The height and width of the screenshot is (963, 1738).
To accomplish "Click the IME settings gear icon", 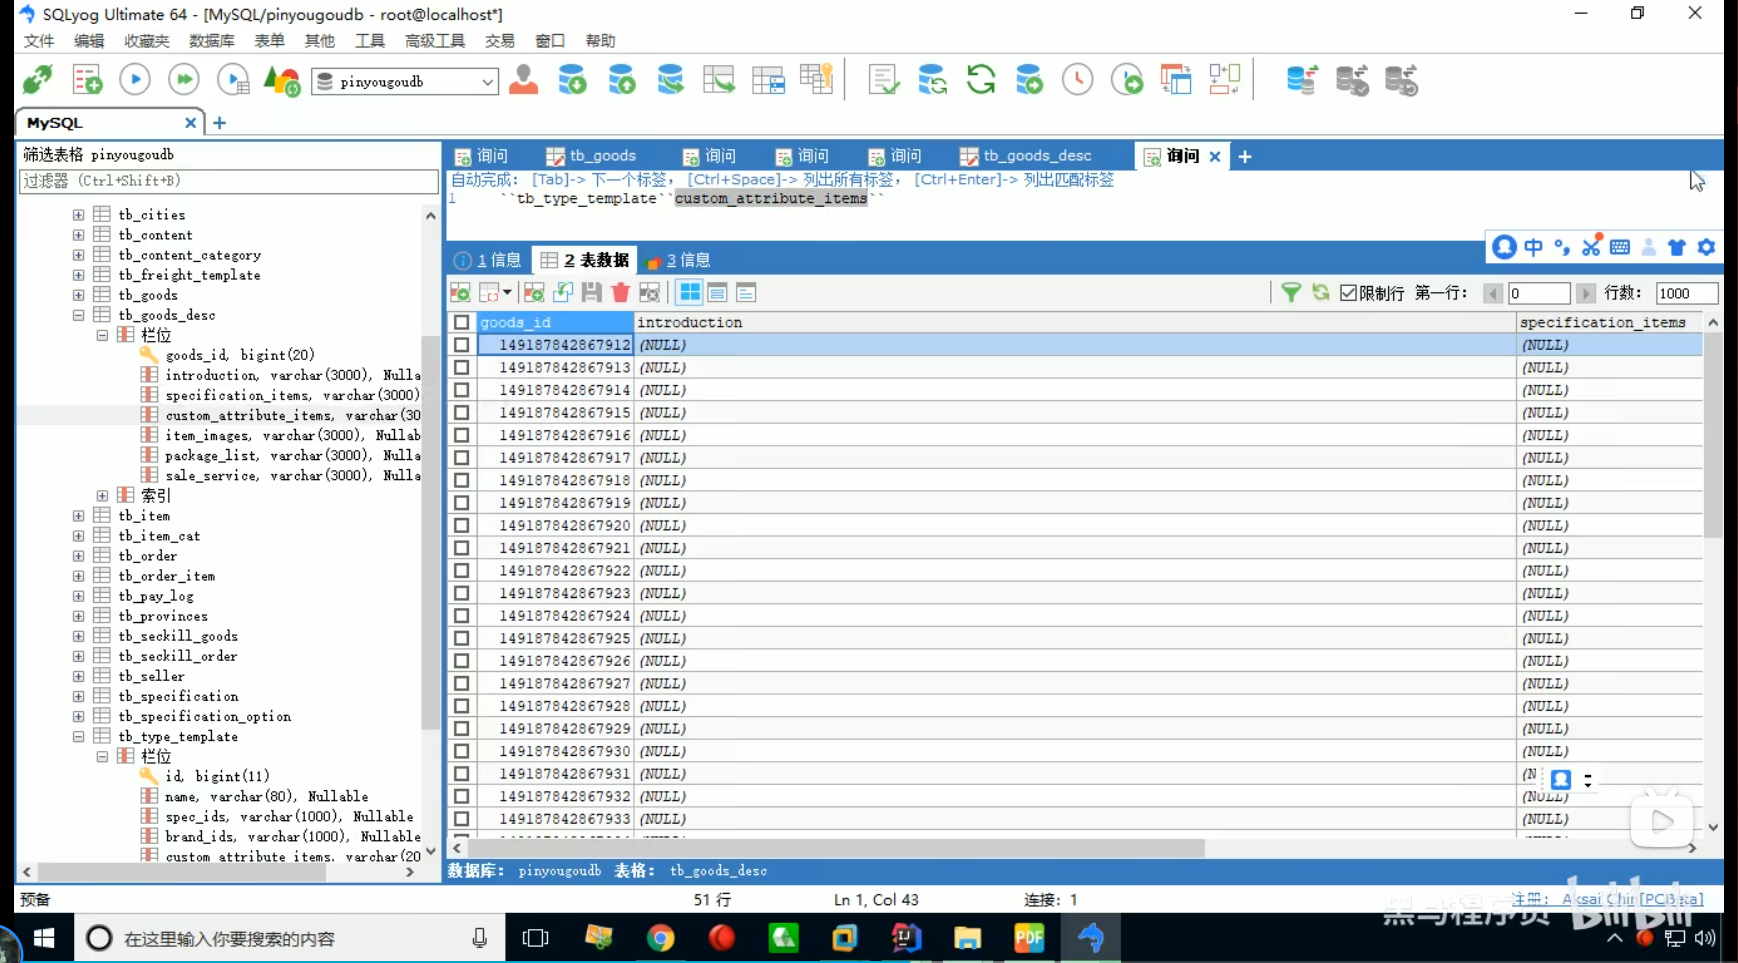I will (1707, 246).
